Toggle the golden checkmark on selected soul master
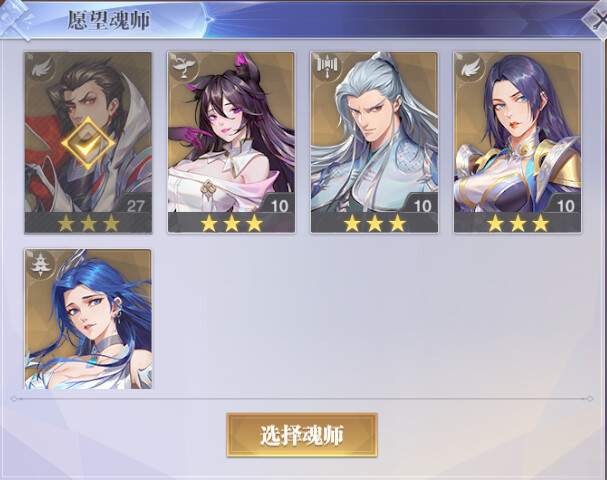The height and width of the screenshot is (480, 607). tap(88, 144)
